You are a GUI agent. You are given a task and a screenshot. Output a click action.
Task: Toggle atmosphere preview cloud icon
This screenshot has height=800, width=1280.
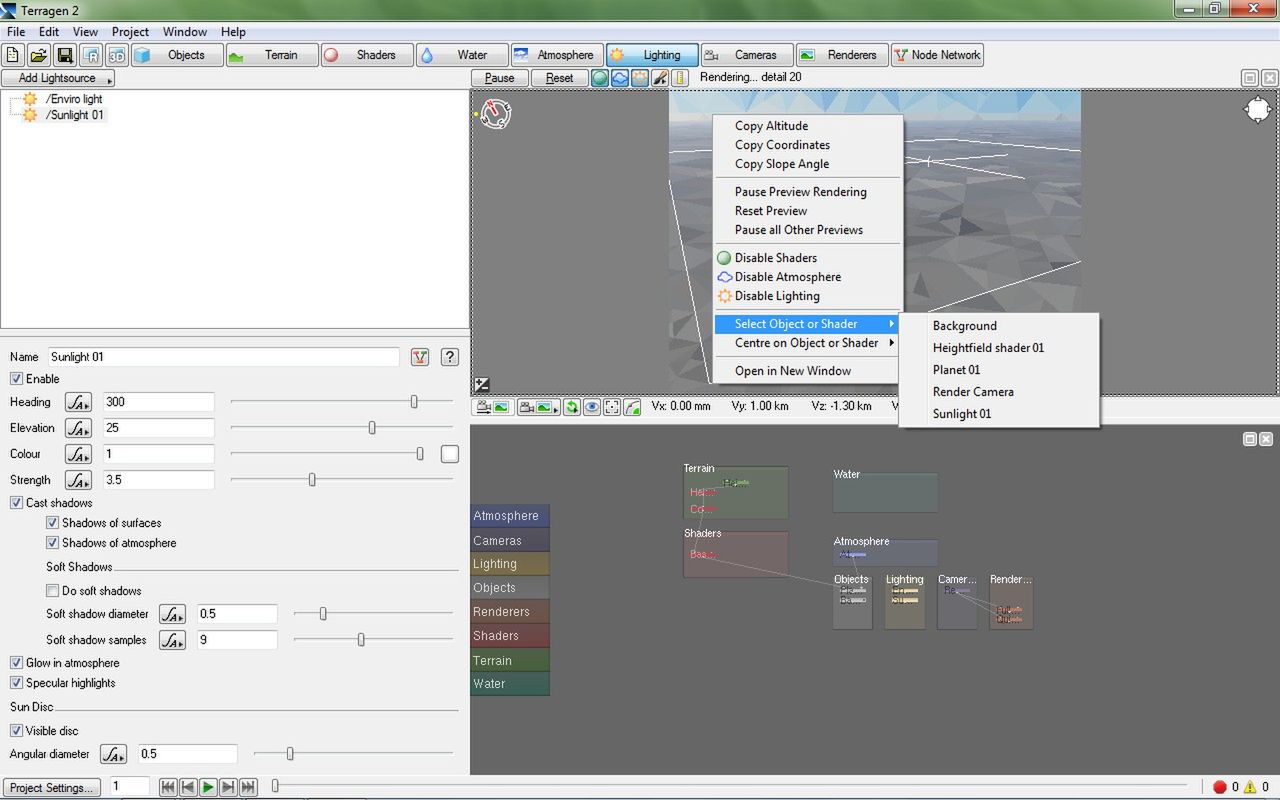[x=620, y=78]
